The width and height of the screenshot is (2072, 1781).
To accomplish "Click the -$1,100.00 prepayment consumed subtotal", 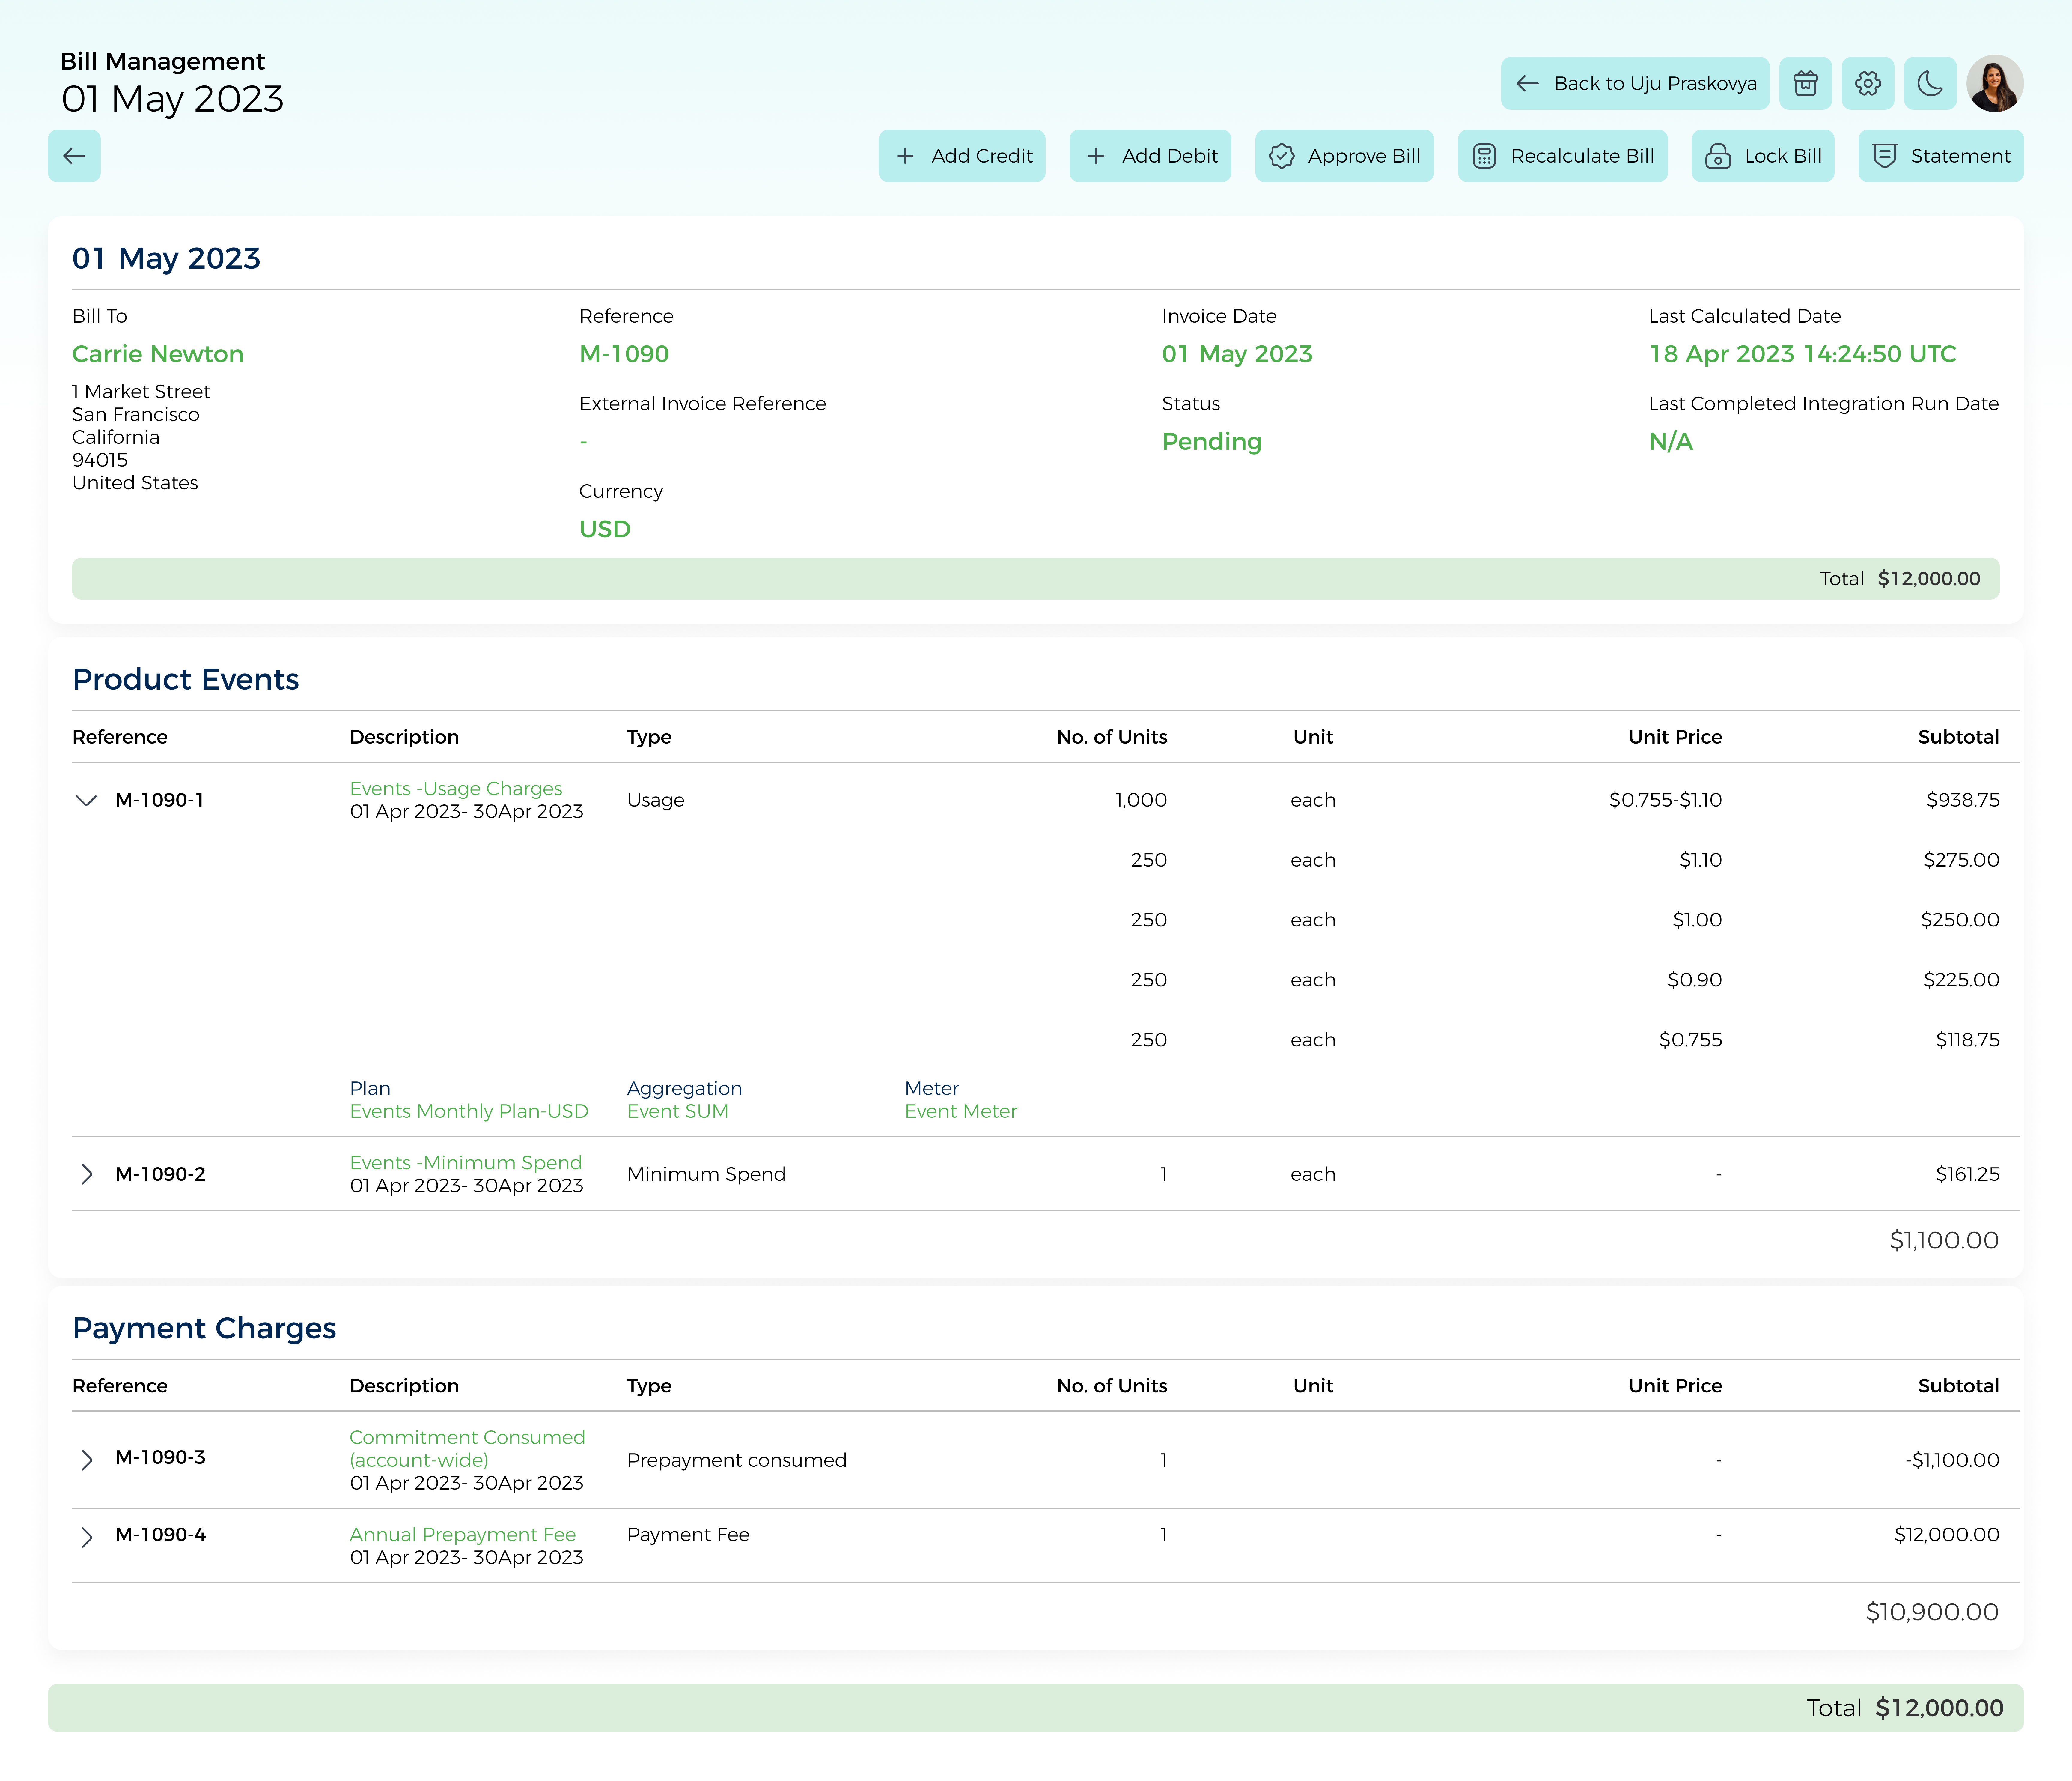I will point(1952,1460).
